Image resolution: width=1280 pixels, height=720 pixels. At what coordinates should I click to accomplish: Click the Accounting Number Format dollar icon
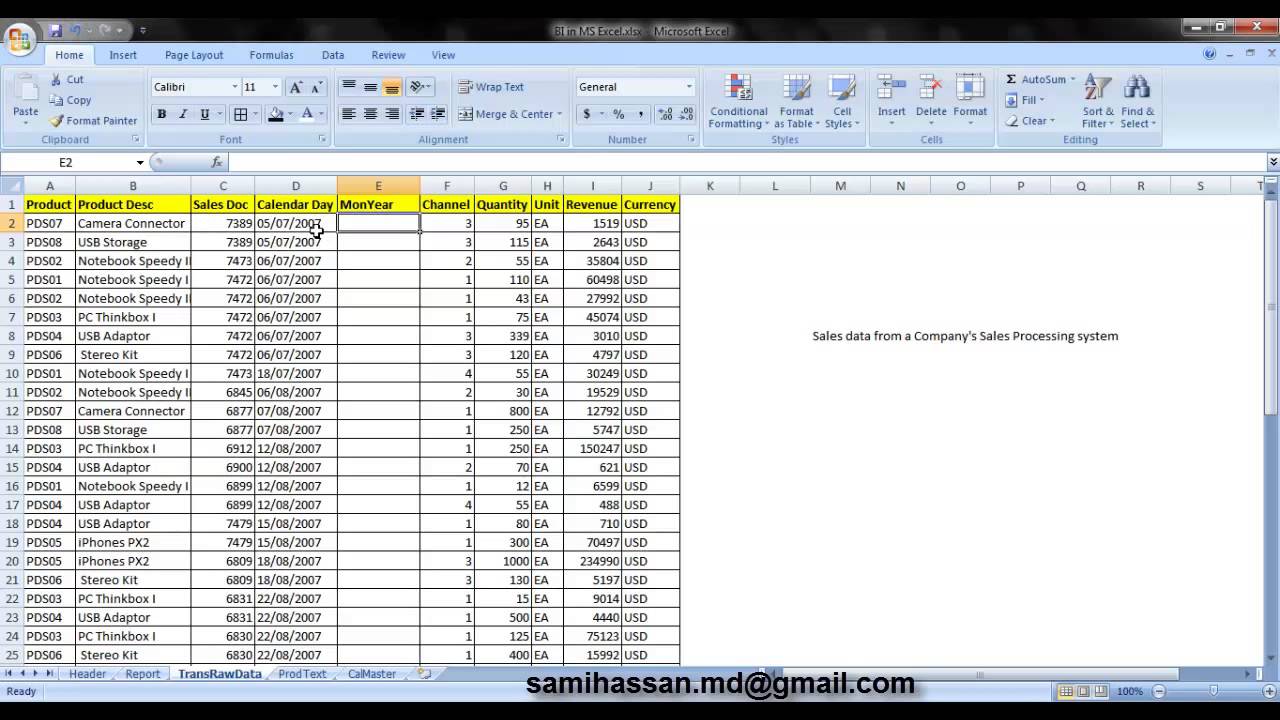coord(587,114)
